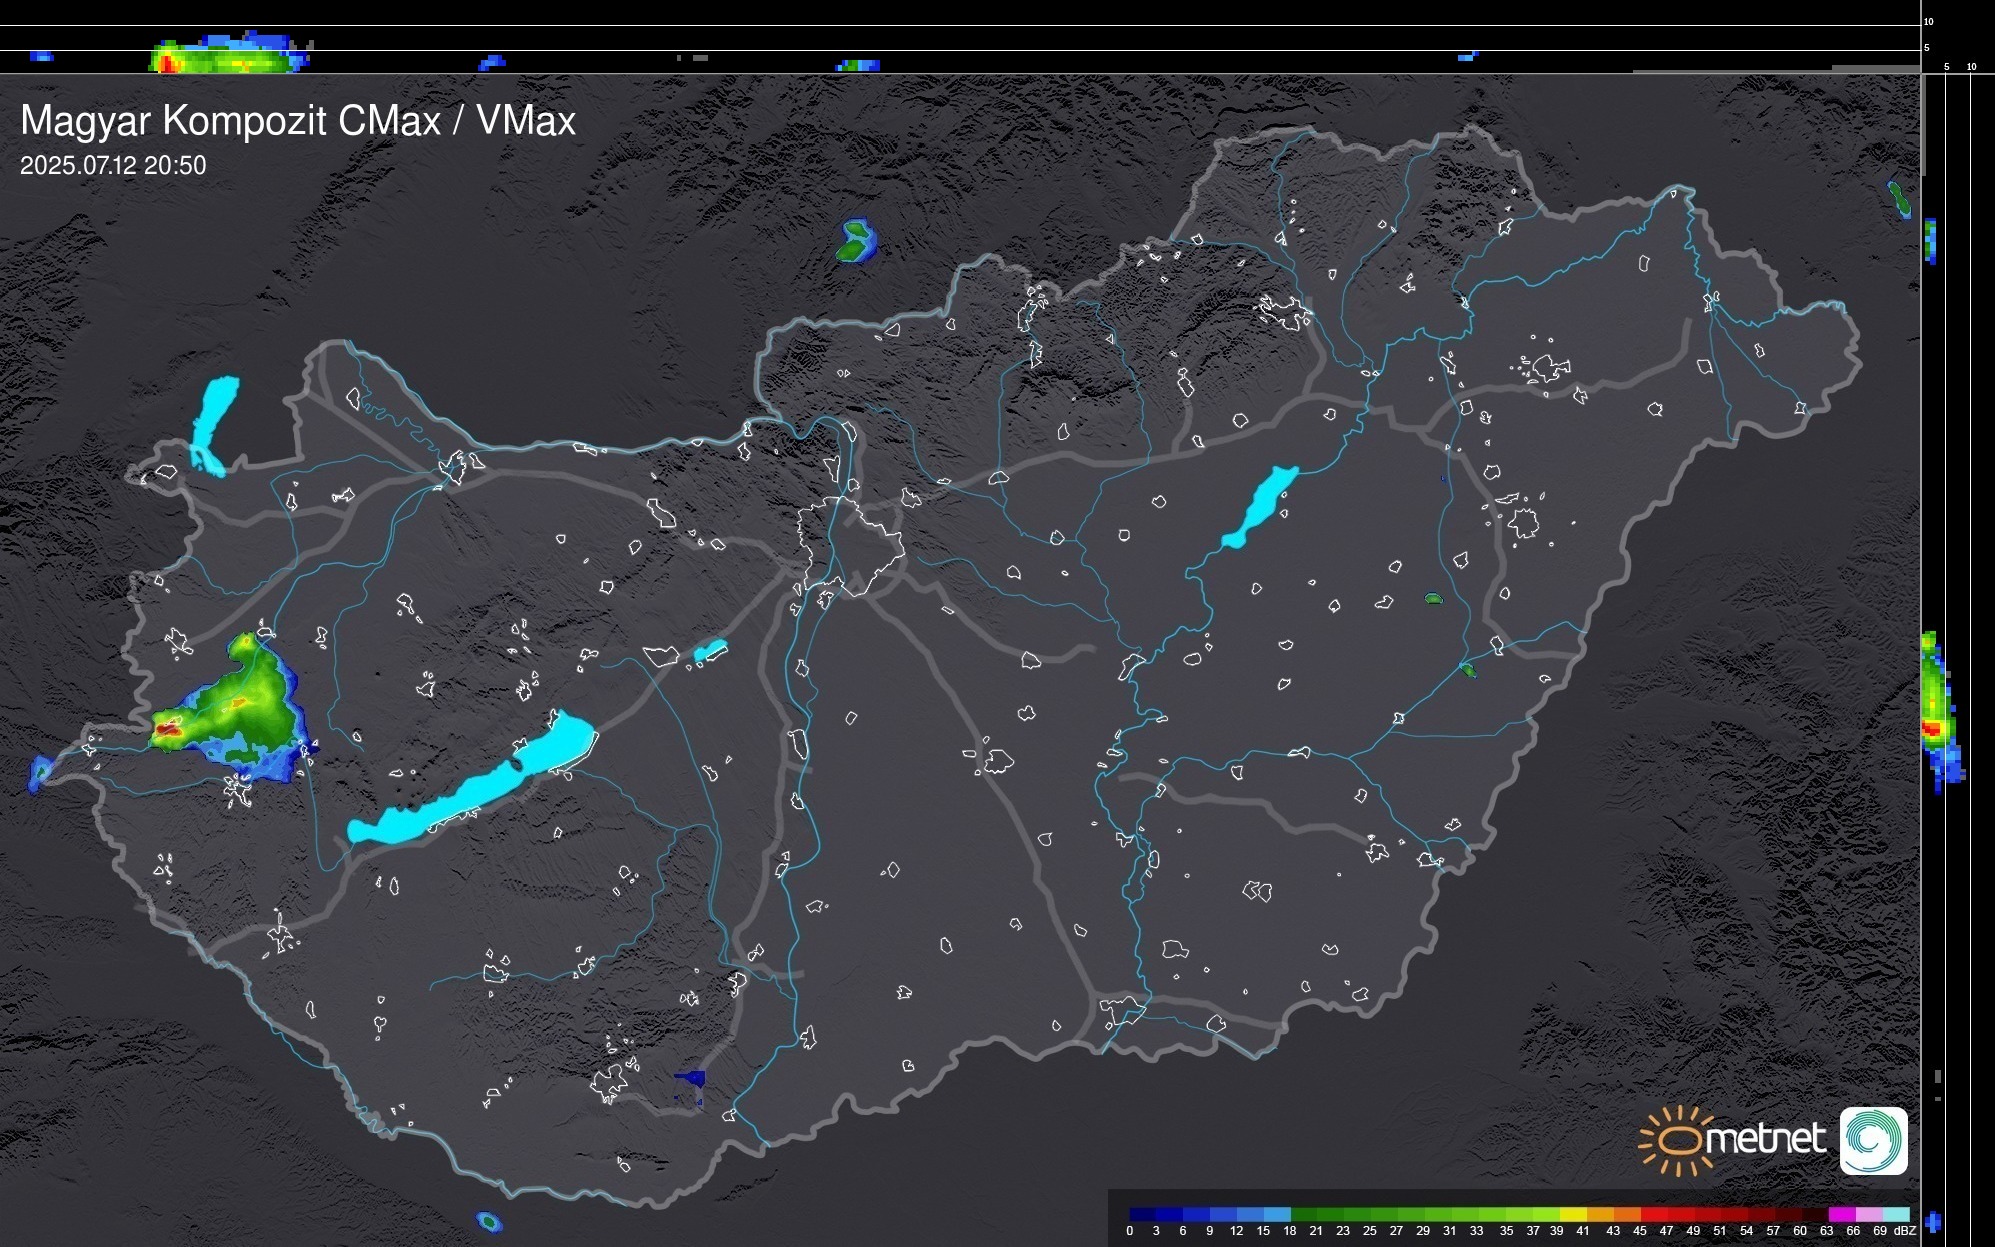Click the 2025.07.12 20:50 timestamp
Screen dimensions: 1995x1247
tap(113, 166)
